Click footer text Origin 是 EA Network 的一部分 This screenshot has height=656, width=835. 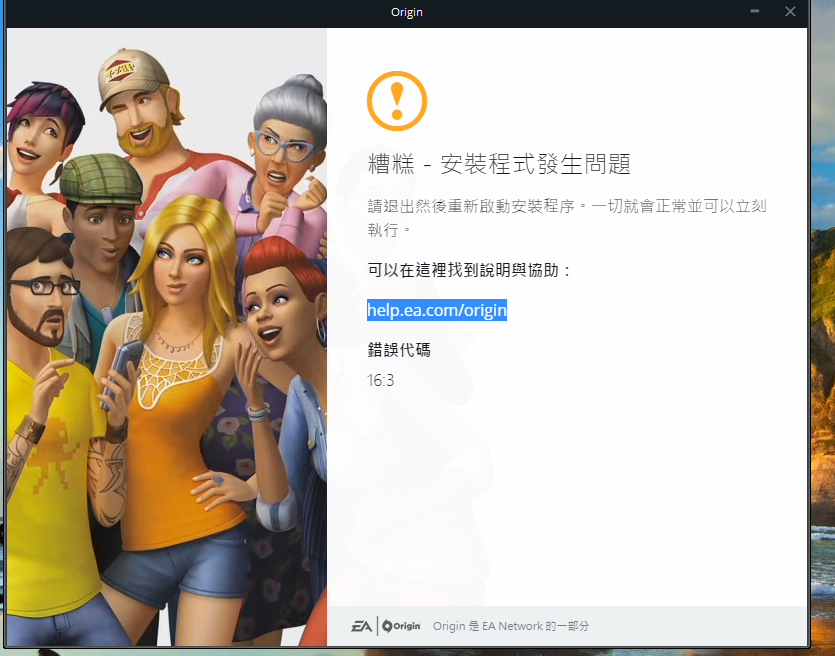[x=511, y=626]
